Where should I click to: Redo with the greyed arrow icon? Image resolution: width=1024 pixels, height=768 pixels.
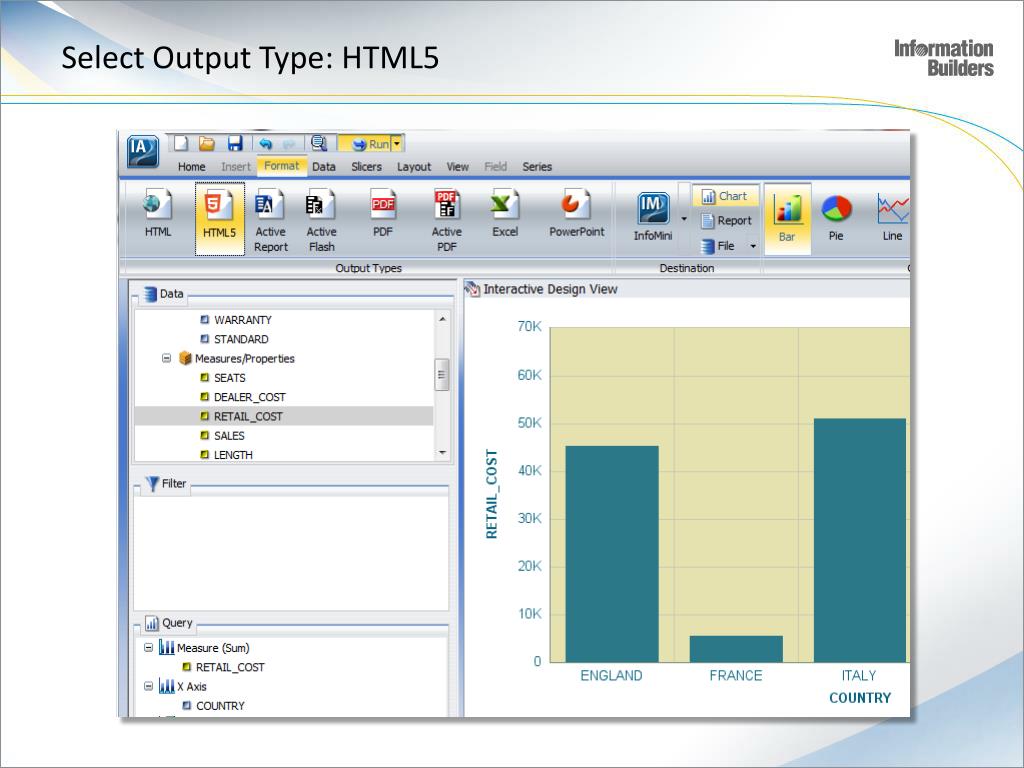(289, 144)
